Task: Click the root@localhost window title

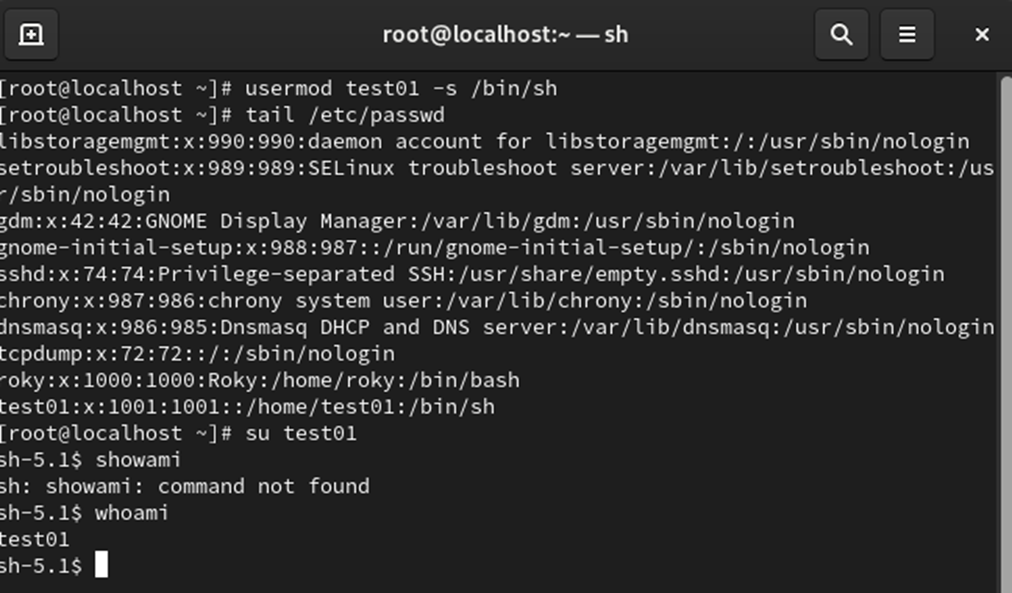Action: coord(505,35)
